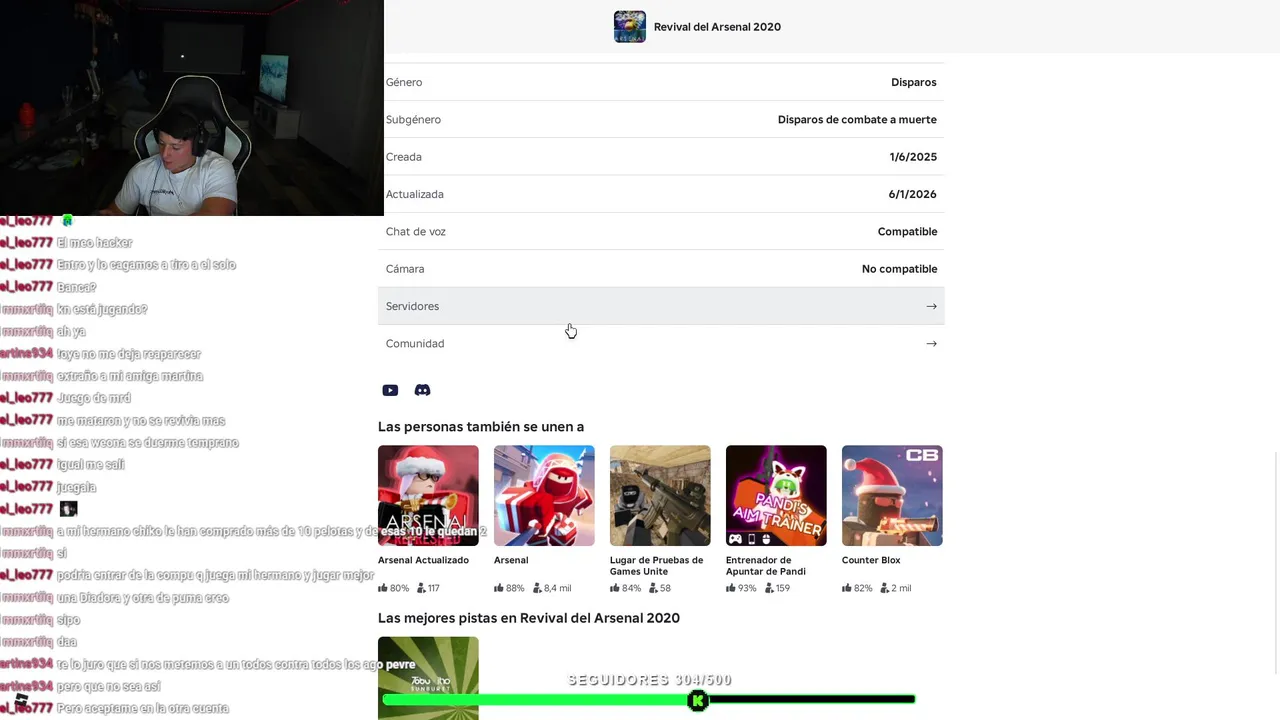Open the Comunidad section
Viewport: 1280px width, 720px height.
661,344
